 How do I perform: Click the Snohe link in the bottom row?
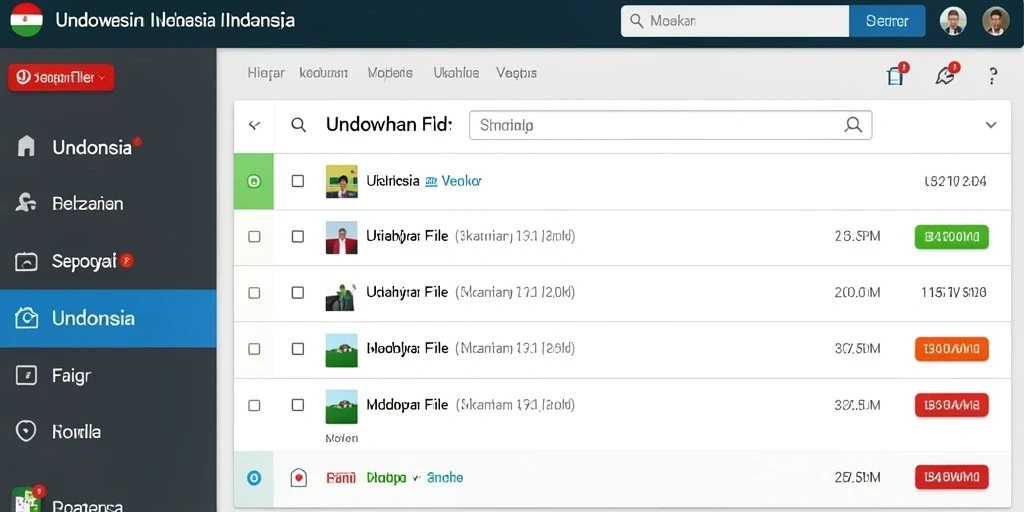445,478
